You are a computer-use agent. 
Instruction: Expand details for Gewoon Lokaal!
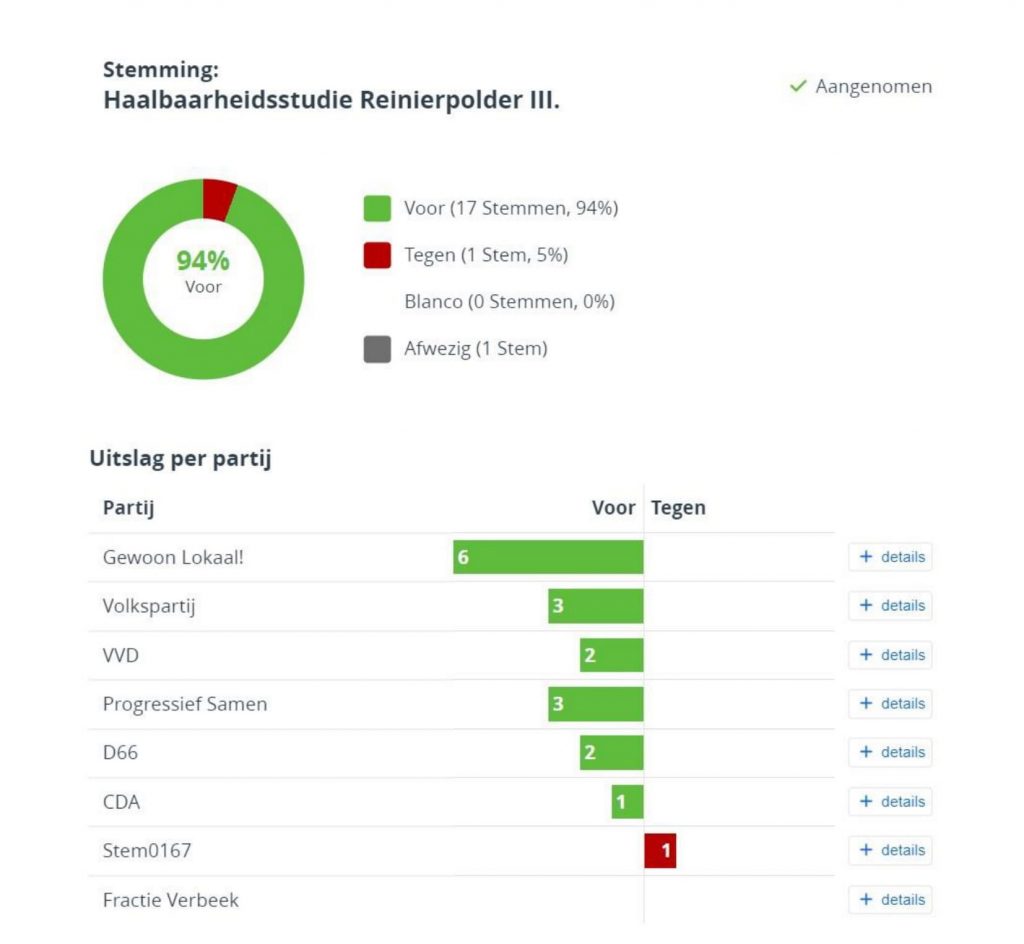890,557
